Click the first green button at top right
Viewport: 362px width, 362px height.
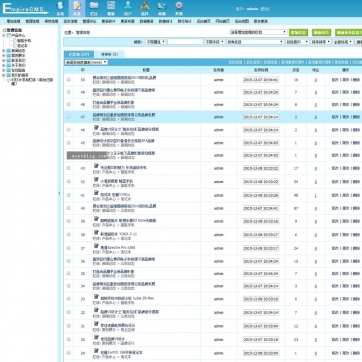[x=298, y=32]
